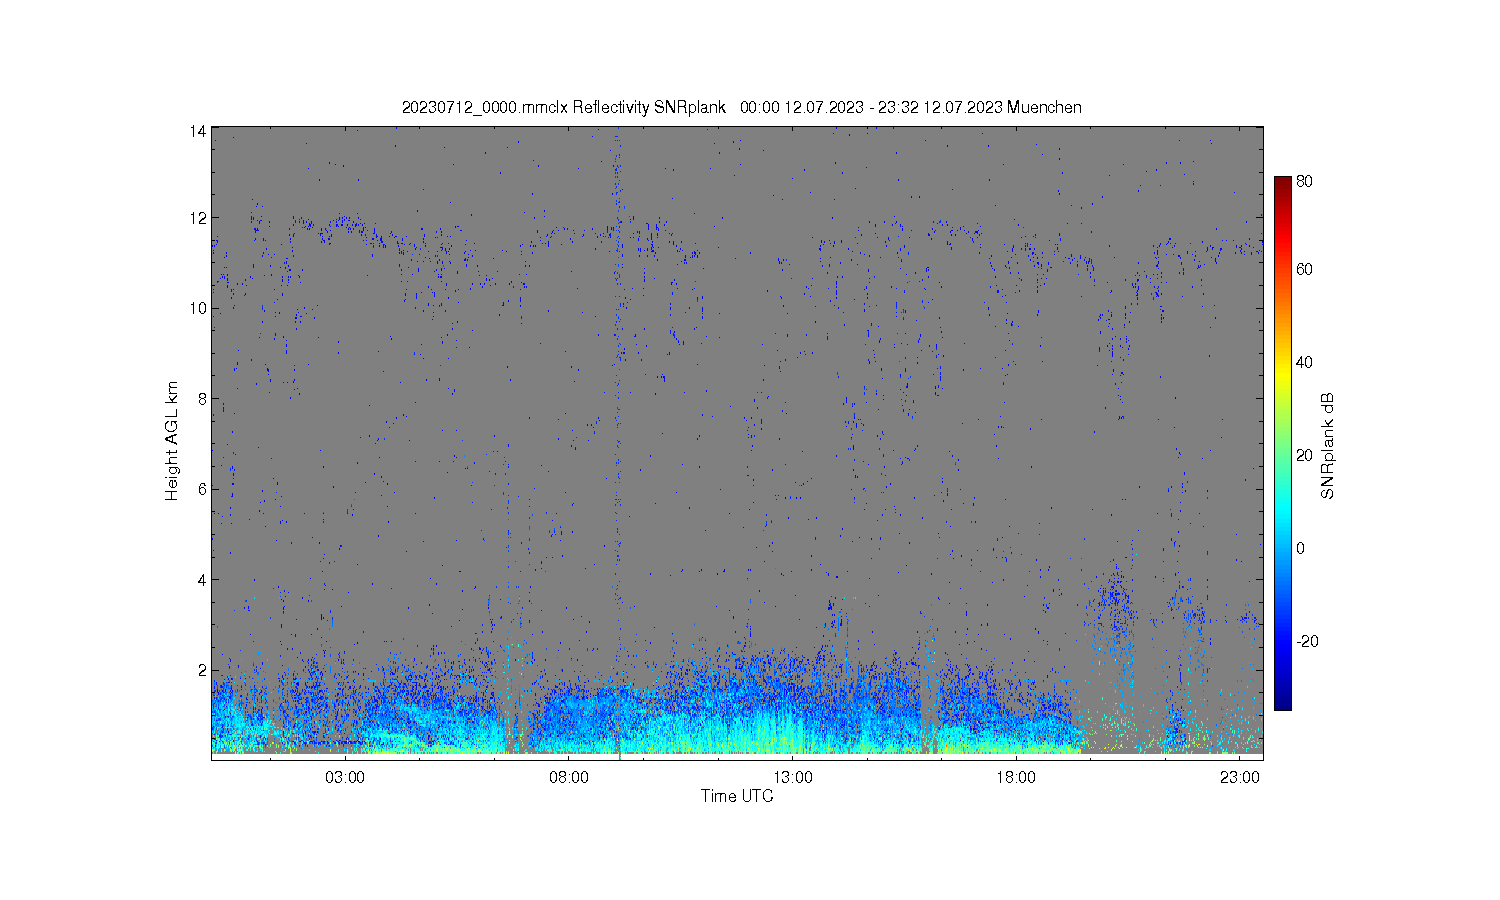Click the height tick label 8
The image size is (1500, 900).
(202, 398)
